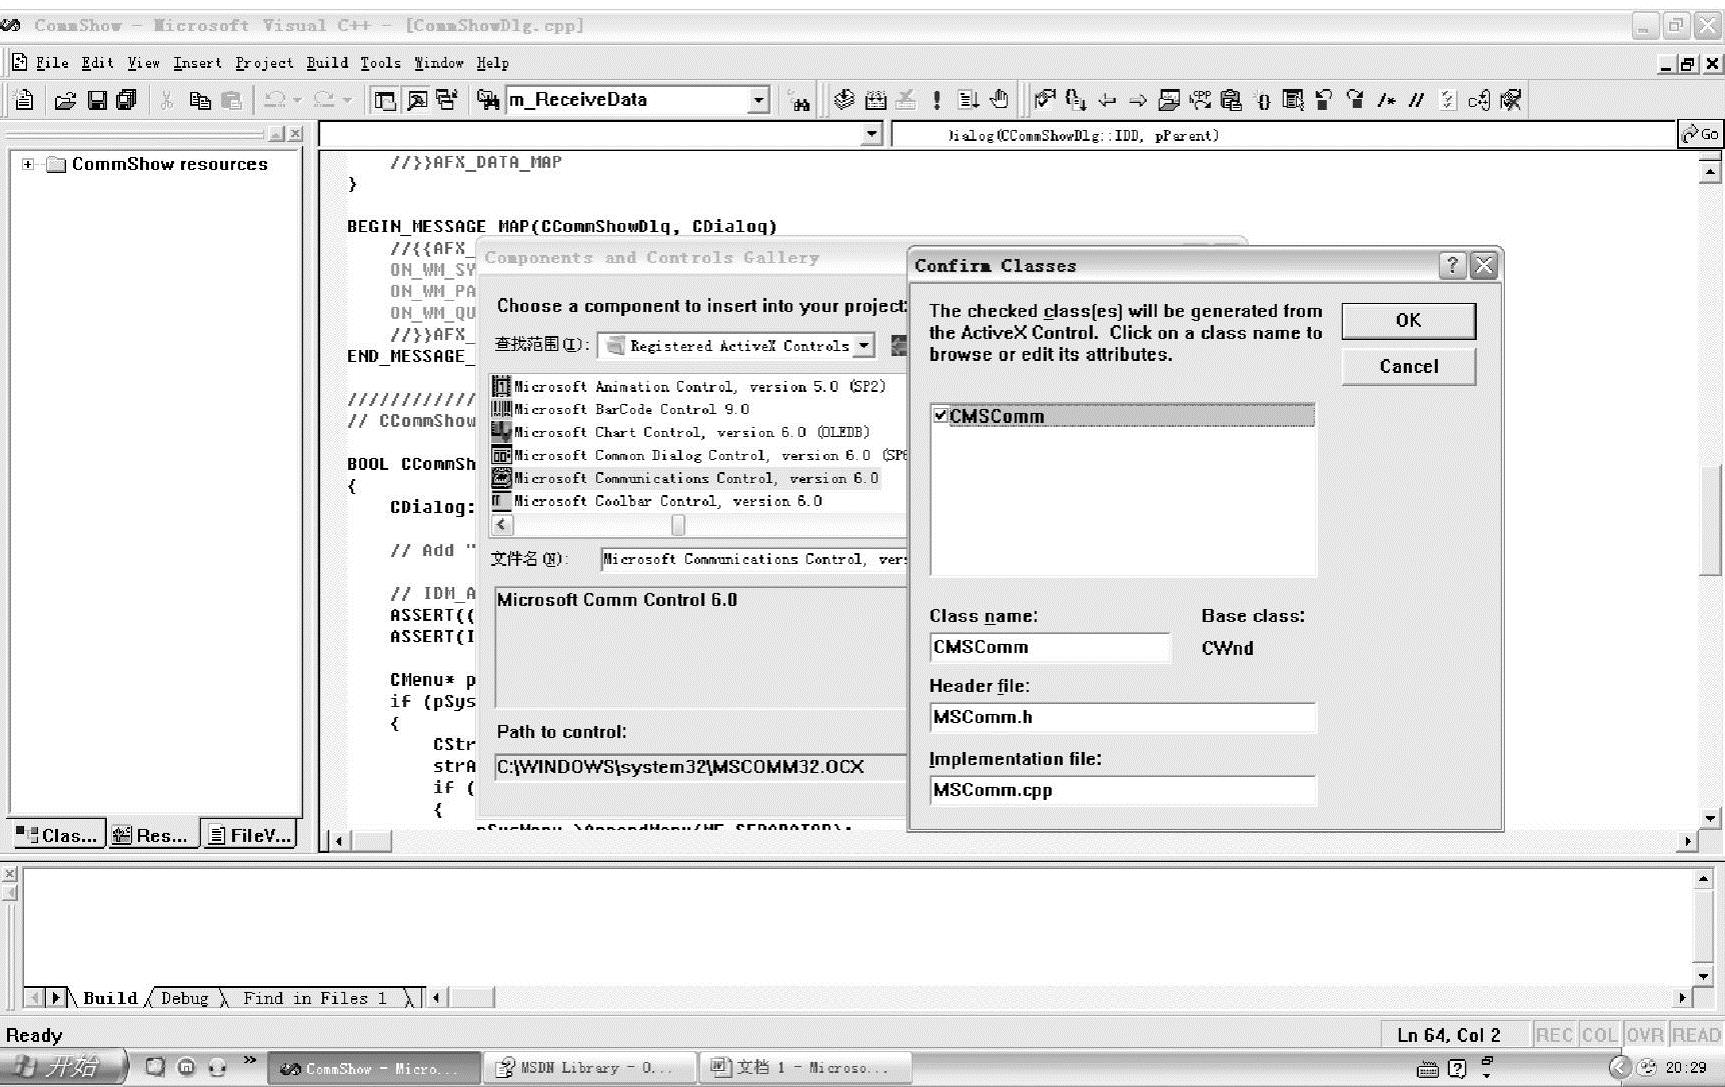Open the Tools menu
Screen dimensions: 1725x1087
pos(380,63)
